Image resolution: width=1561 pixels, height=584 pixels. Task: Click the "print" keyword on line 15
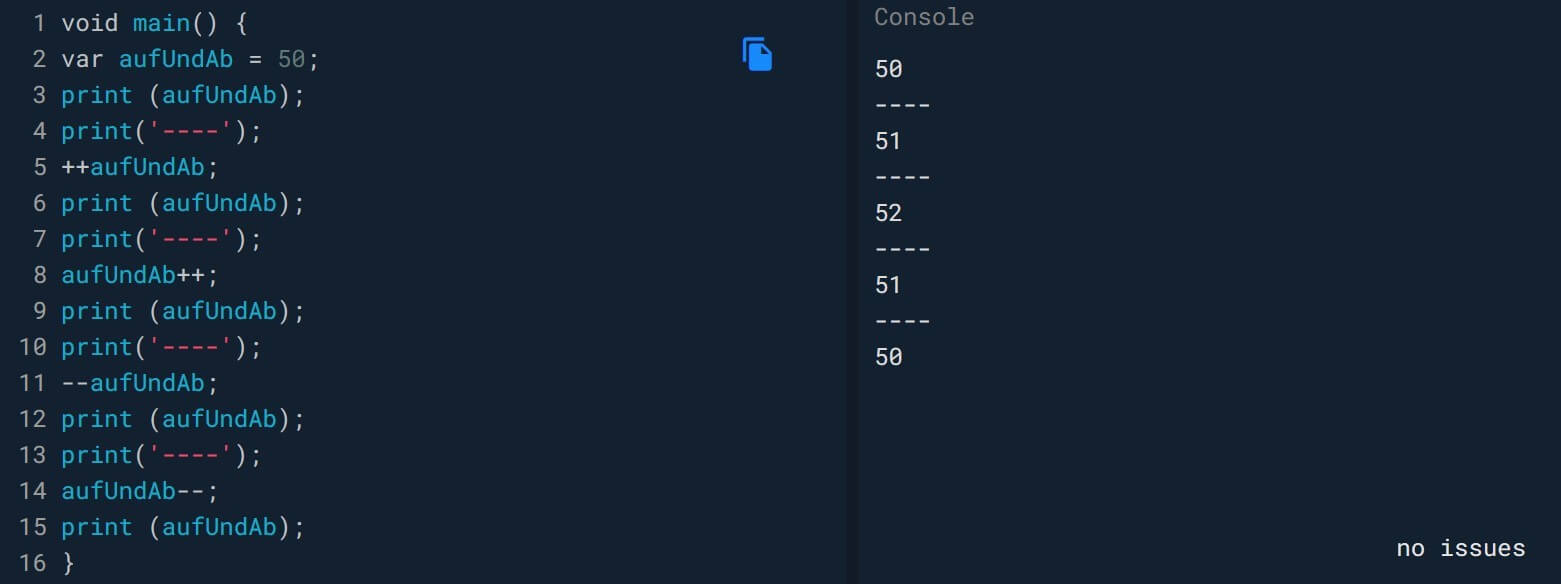[96, 527]
